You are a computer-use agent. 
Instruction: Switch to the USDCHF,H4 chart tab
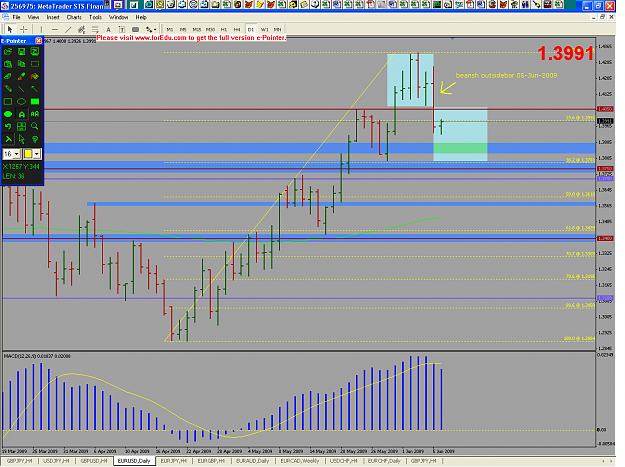coord(344,461)
